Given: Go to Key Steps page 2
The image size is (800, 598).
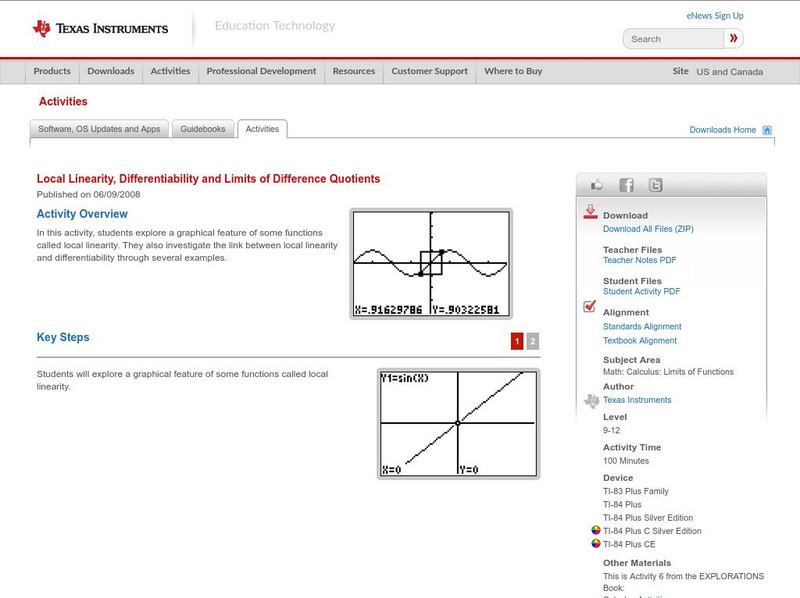Looking at the screenshot, I should coord(533,341).
